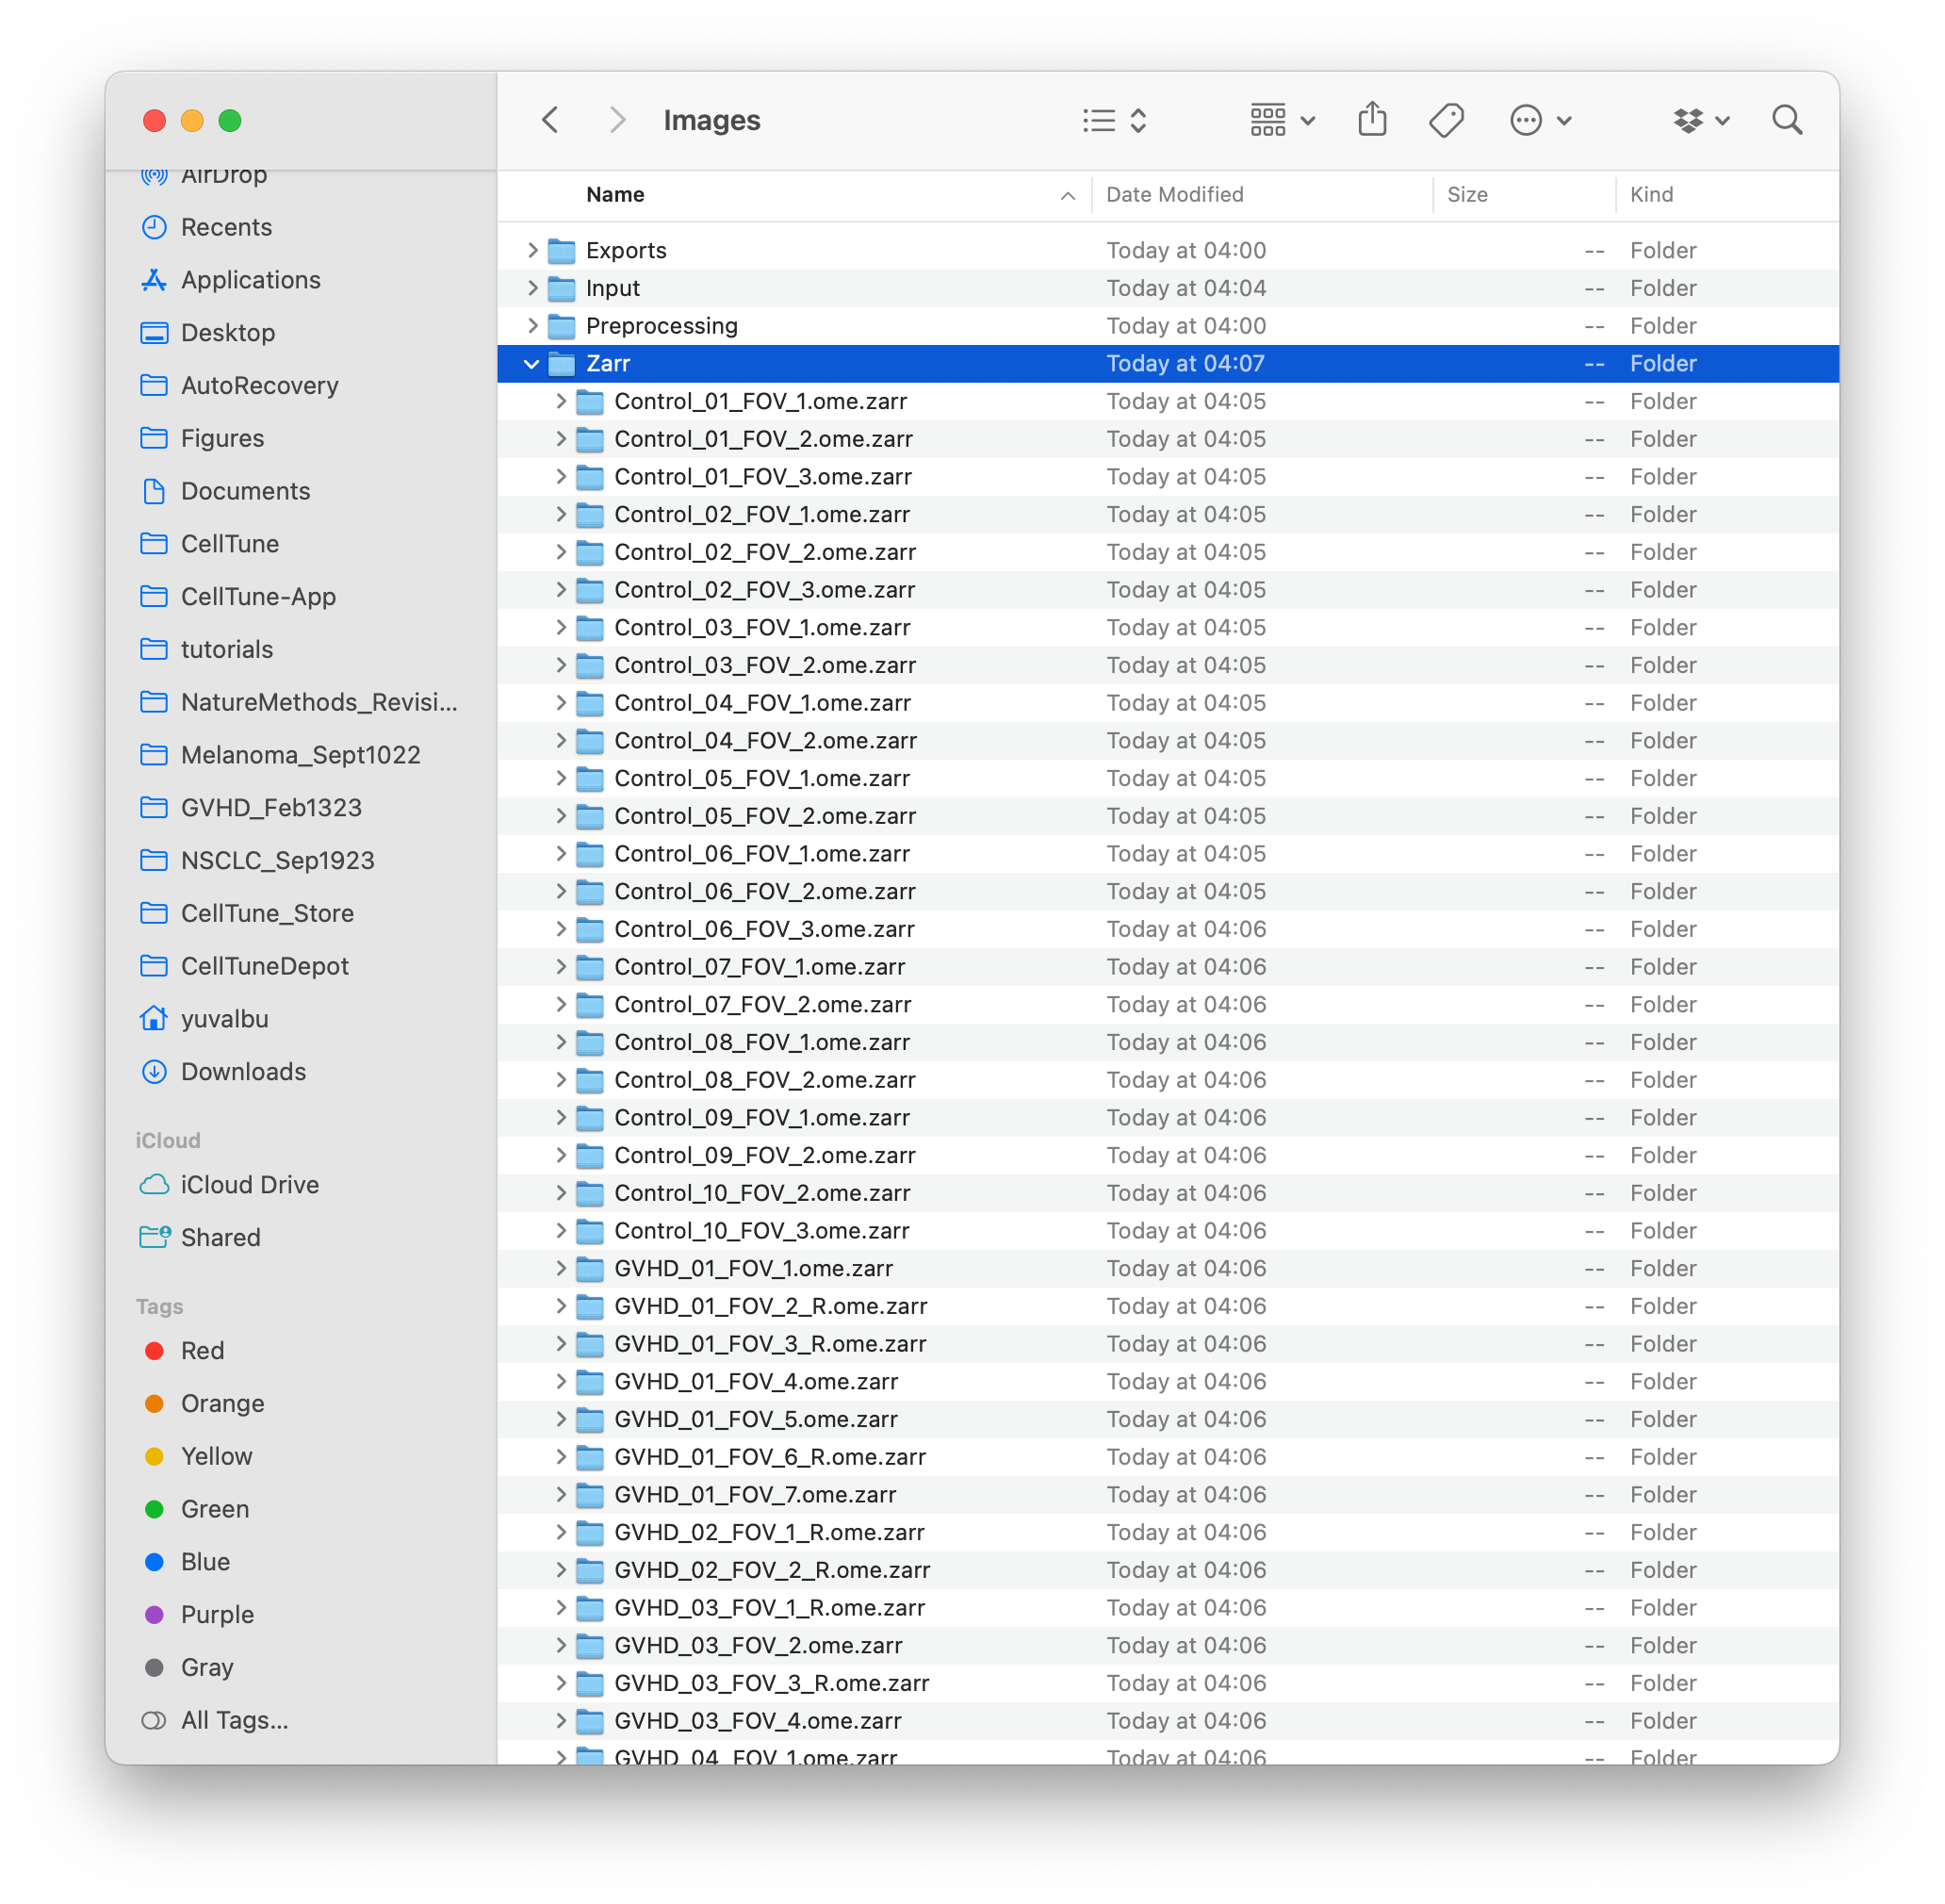Click the forward navigation arrow
Screen dimensions: 1945x1904
pyautogui.click(x=618, y=119)
